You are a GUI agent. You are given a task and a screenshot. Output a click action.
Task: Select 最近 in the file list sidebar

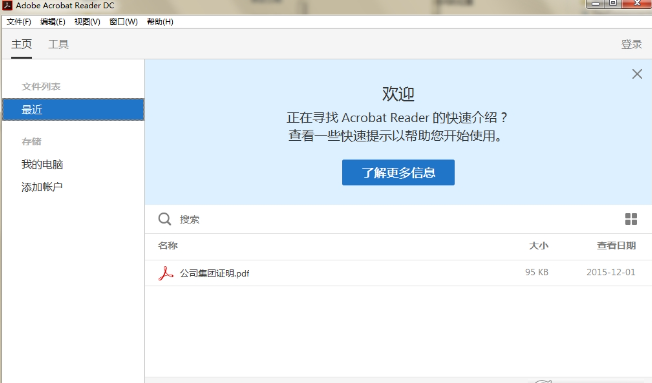(73, 109)
